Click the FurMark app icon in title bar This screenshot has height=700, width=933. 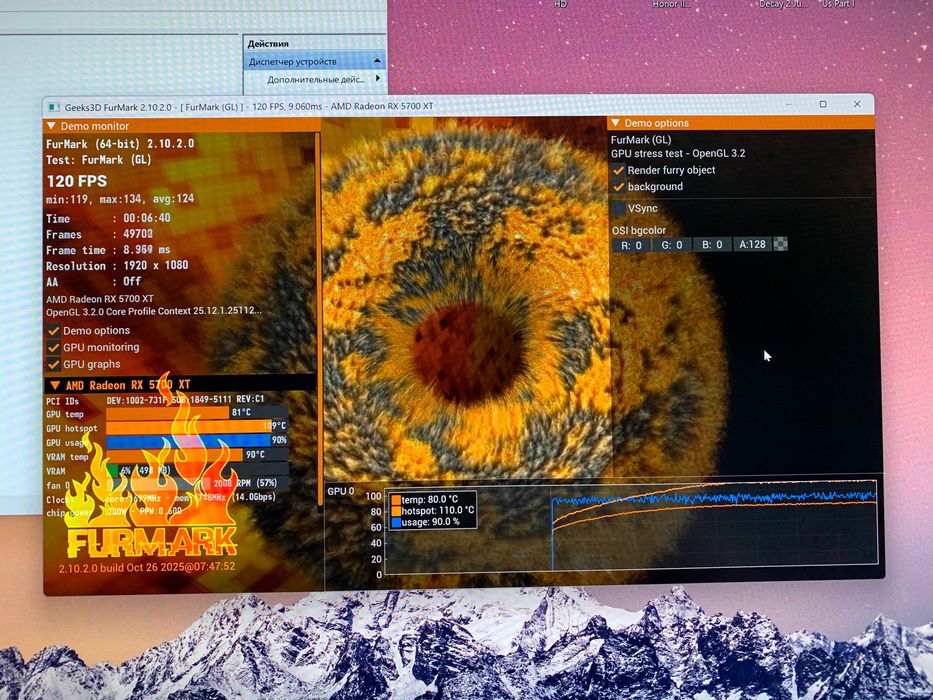[x=54, y=108]
